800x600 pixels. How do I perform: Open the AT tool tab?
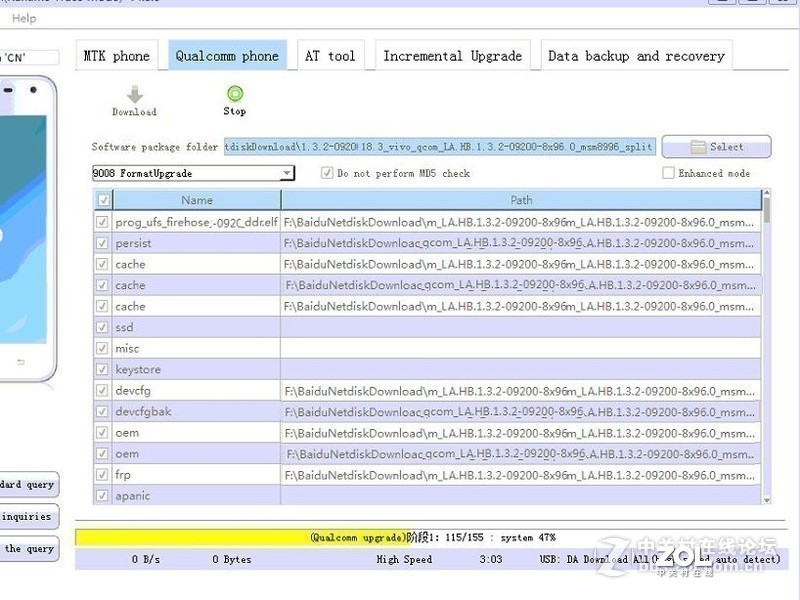(x=330, y=56)
